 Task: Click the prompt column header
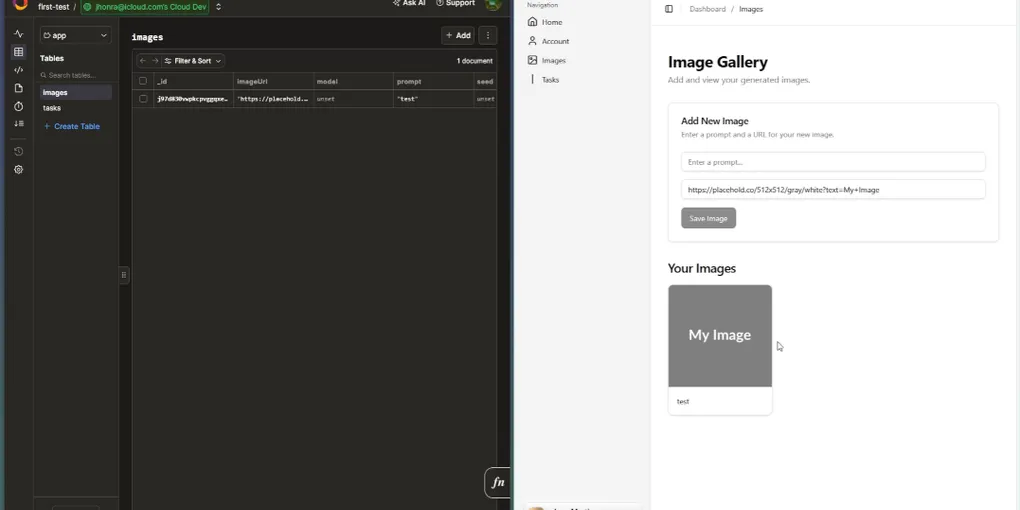433,81
